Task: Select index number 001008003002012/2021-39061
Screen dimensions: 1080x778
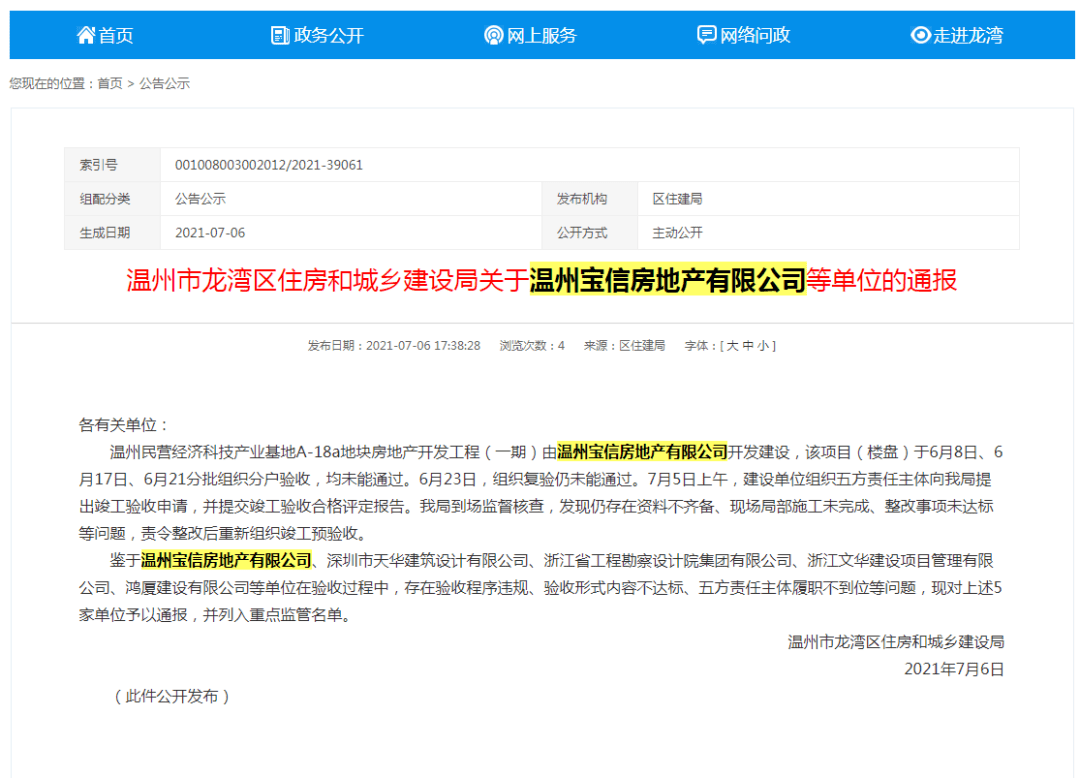Action: click(x=269, y=165)
